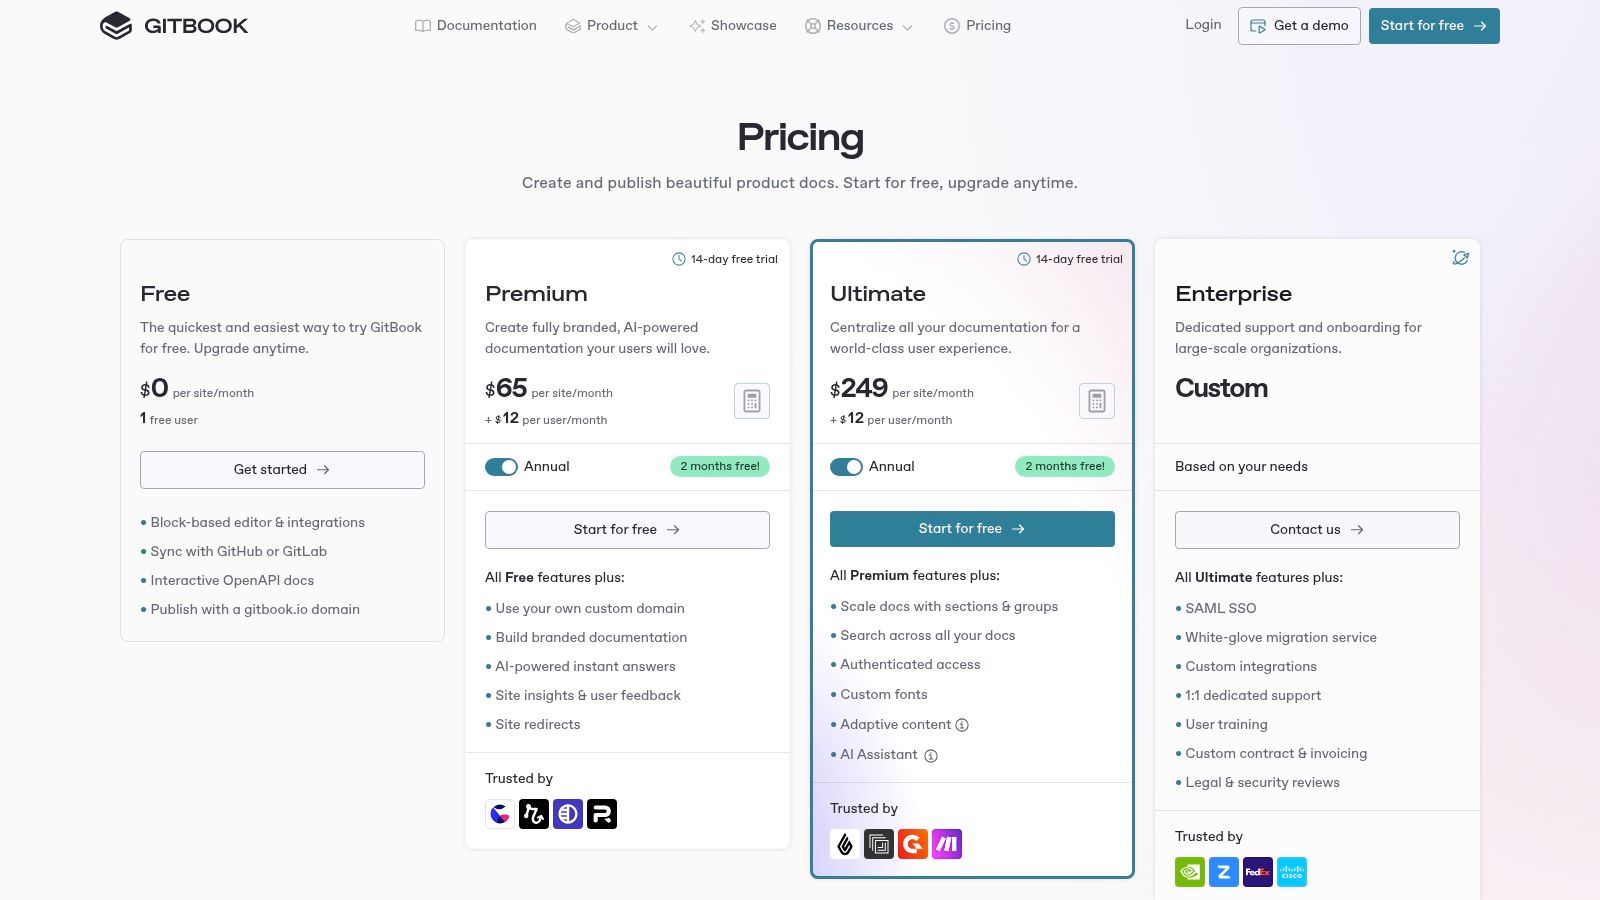Click the GitBook logo icon

pos(116,26)
